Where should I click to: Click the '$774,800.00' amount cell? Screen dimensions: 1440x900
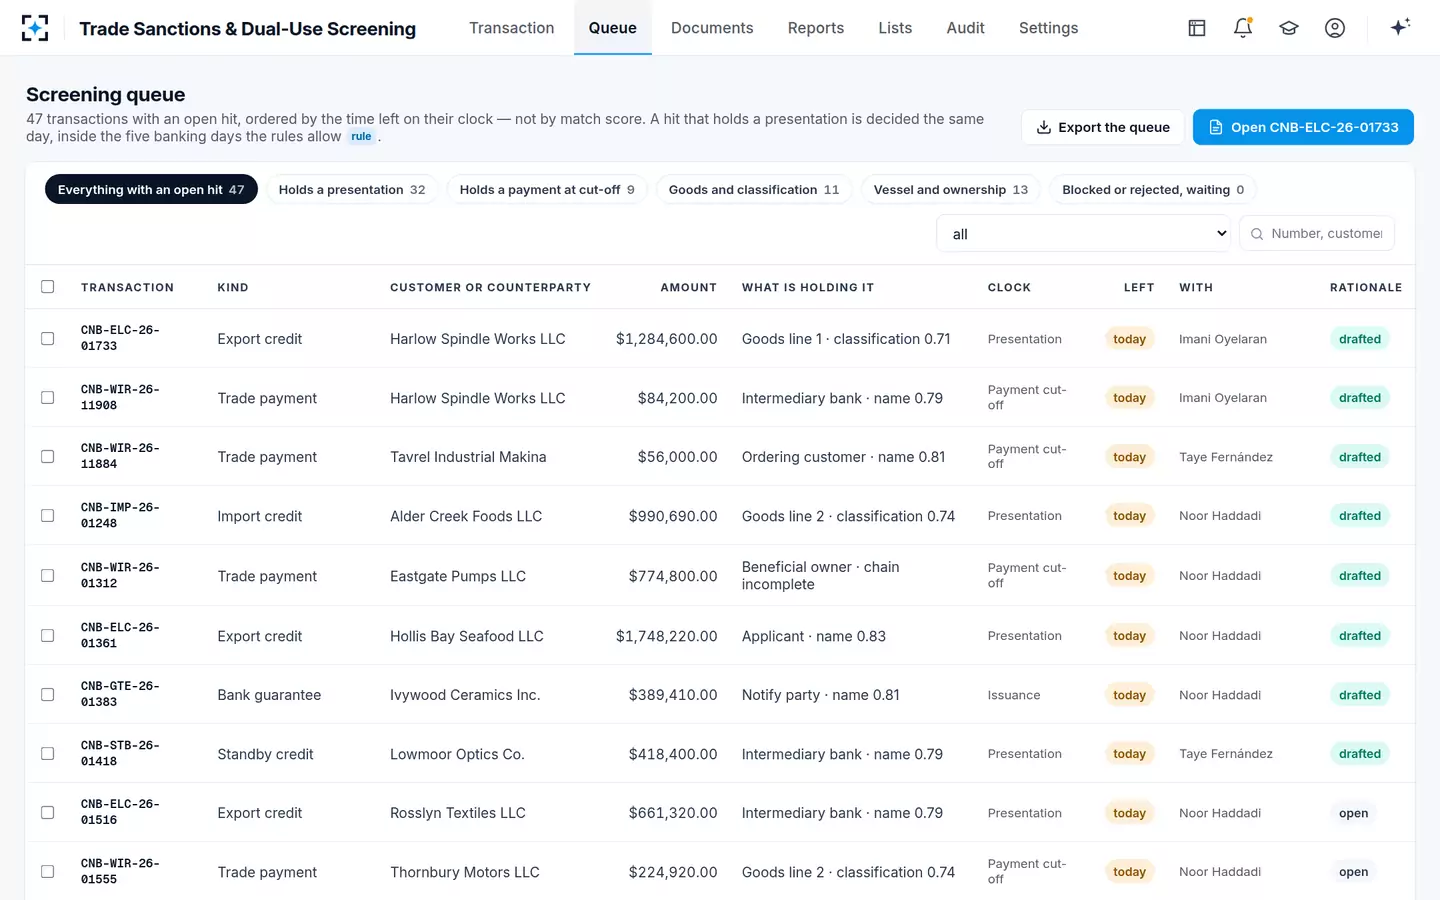(x=673, y=576)
